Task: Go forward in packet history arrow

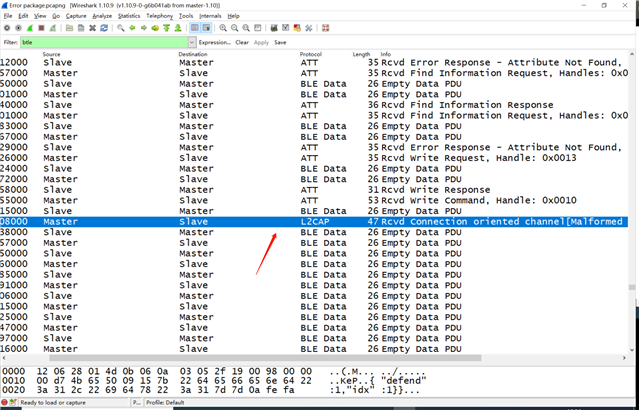Action: coord(143,28)
